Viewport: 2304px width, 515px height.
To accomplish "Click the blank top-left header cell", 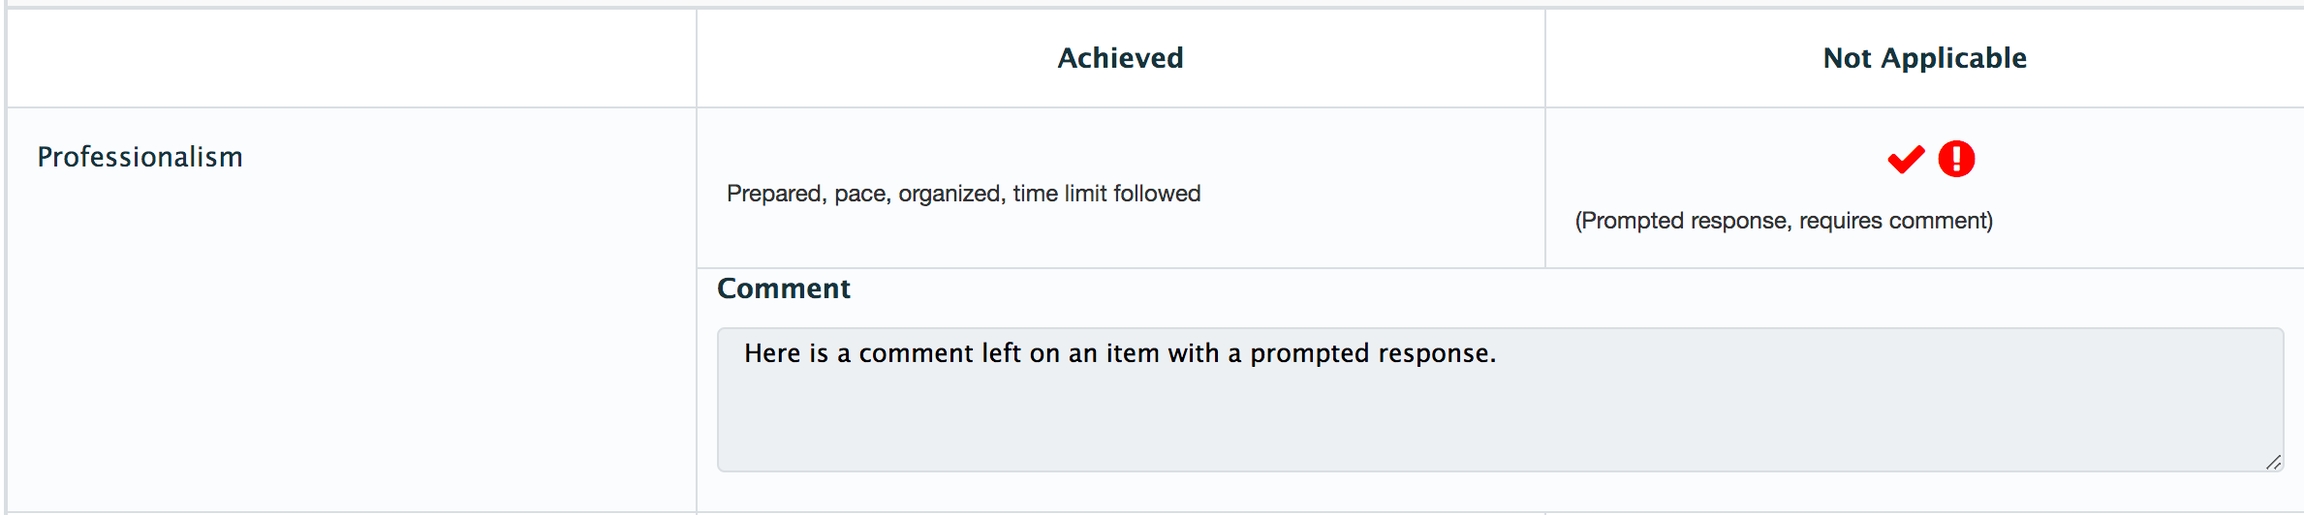I will 350,58.
